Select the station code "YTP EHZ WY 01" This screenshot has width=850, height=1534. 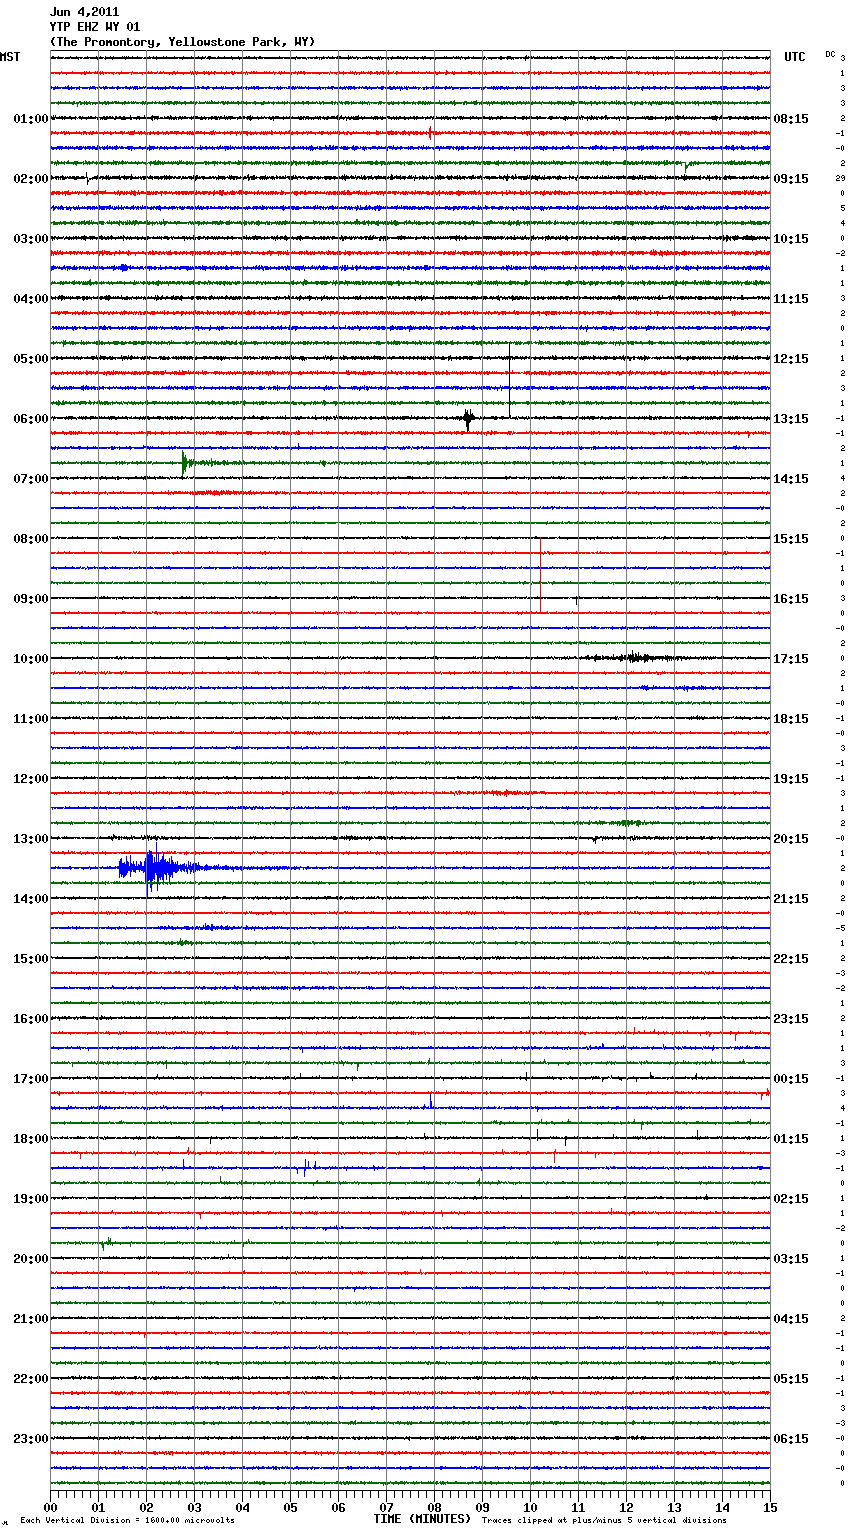click(x=95, y=27)
